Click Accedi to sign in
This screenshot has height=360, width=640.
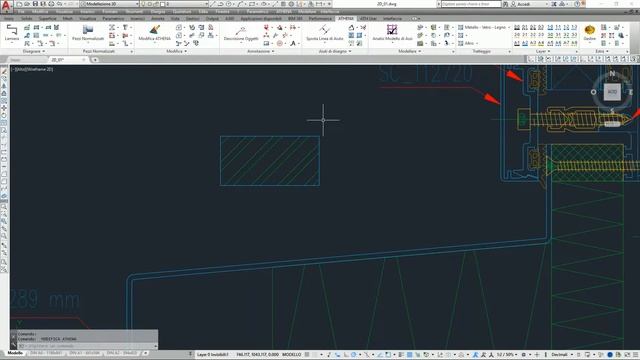524,4
